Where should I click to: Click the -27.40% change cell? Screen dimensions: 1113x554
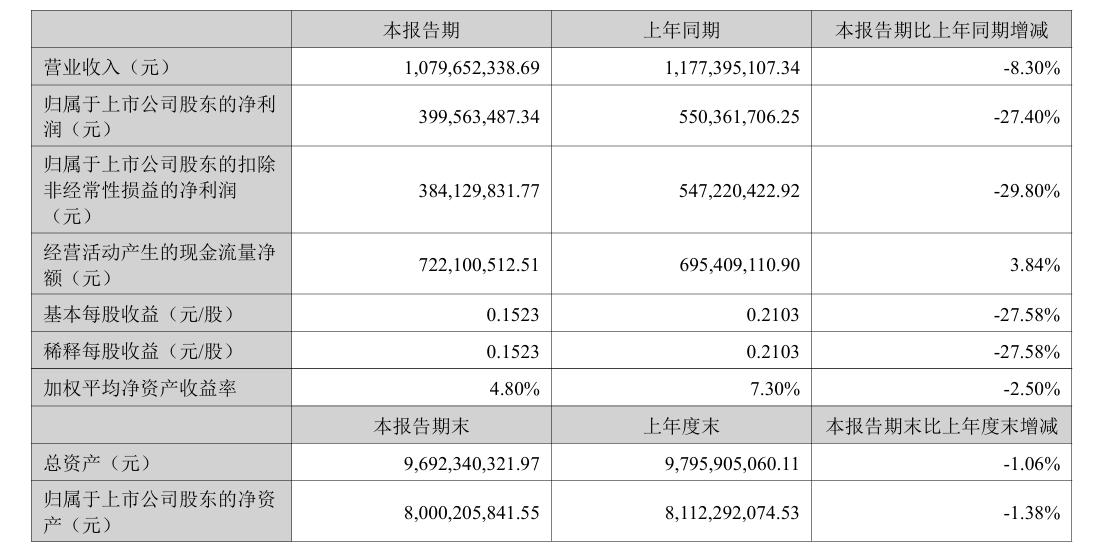[1026, 116]
